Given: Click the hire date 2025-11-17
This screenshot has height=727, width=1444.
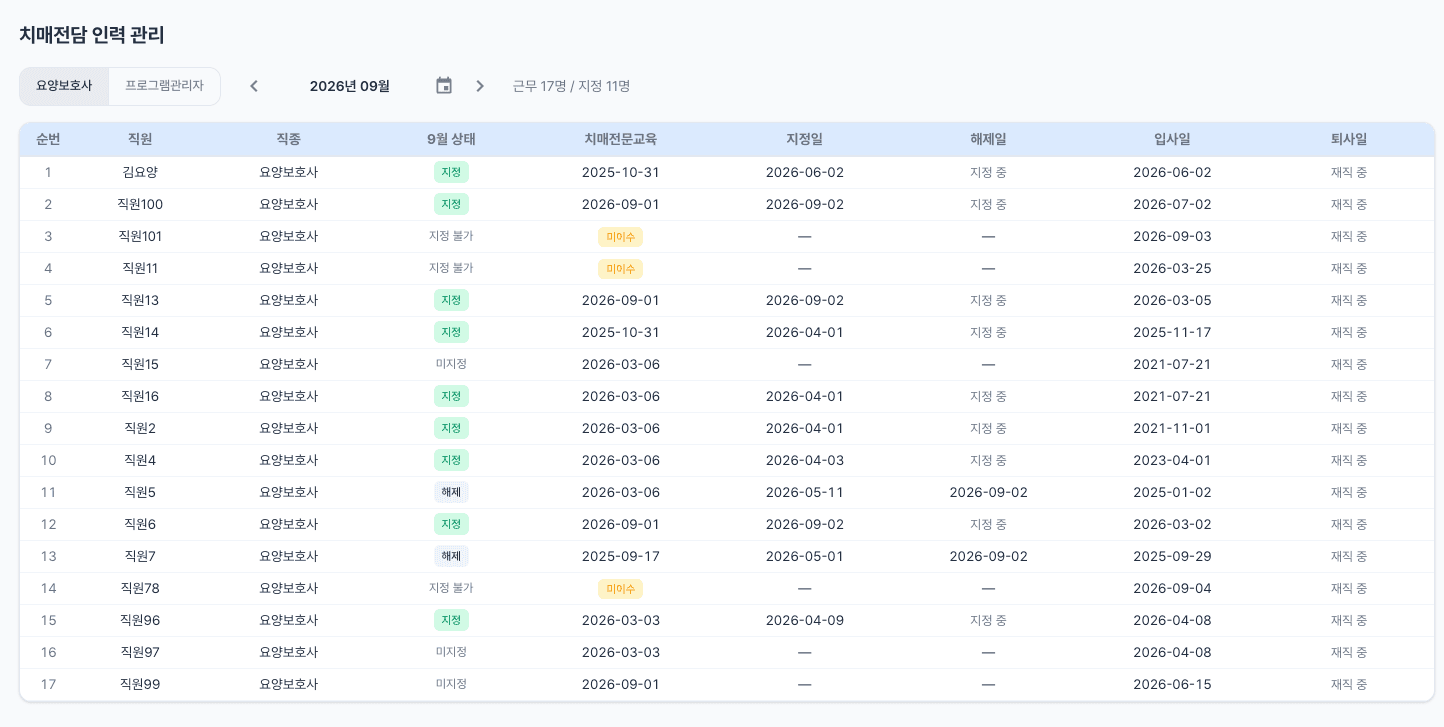Looking at the screenshot, I should tap(1172, 332).
